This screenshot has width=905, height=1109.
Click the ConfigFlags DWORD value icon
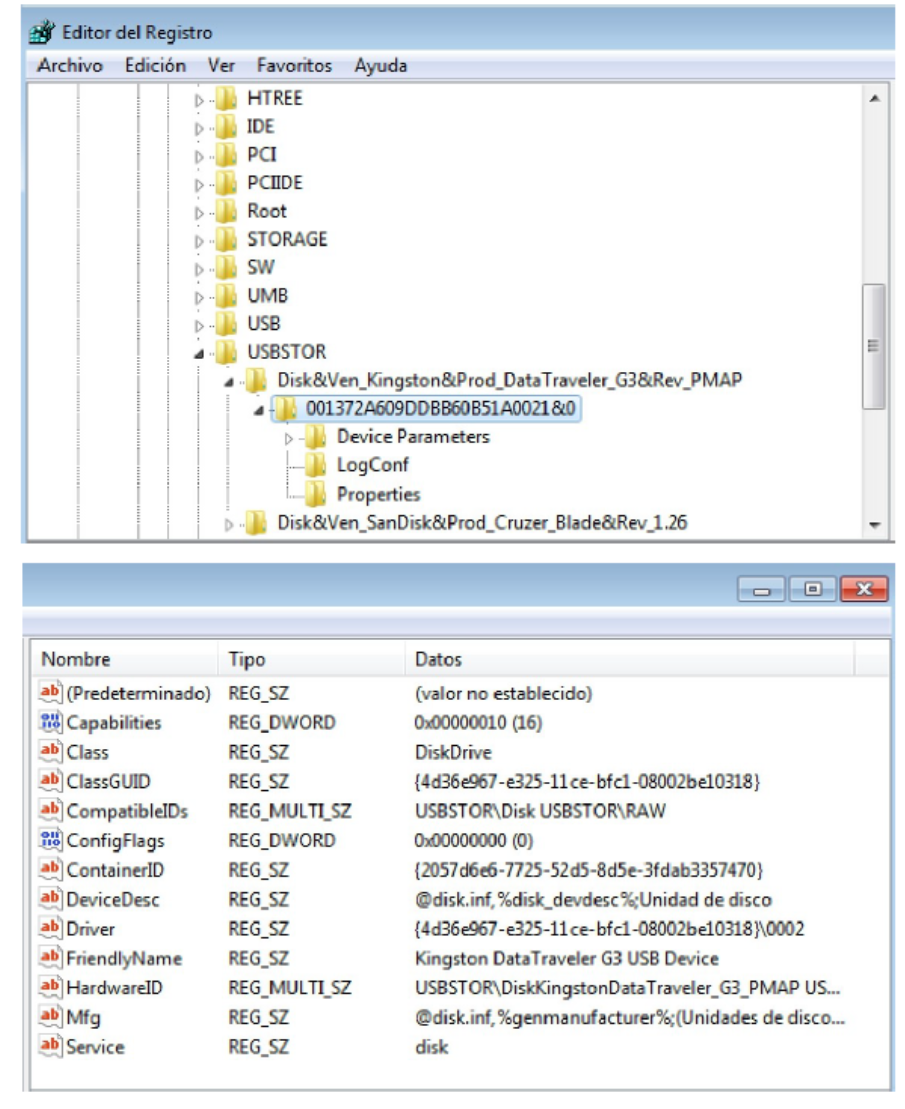tap(51, 840)
